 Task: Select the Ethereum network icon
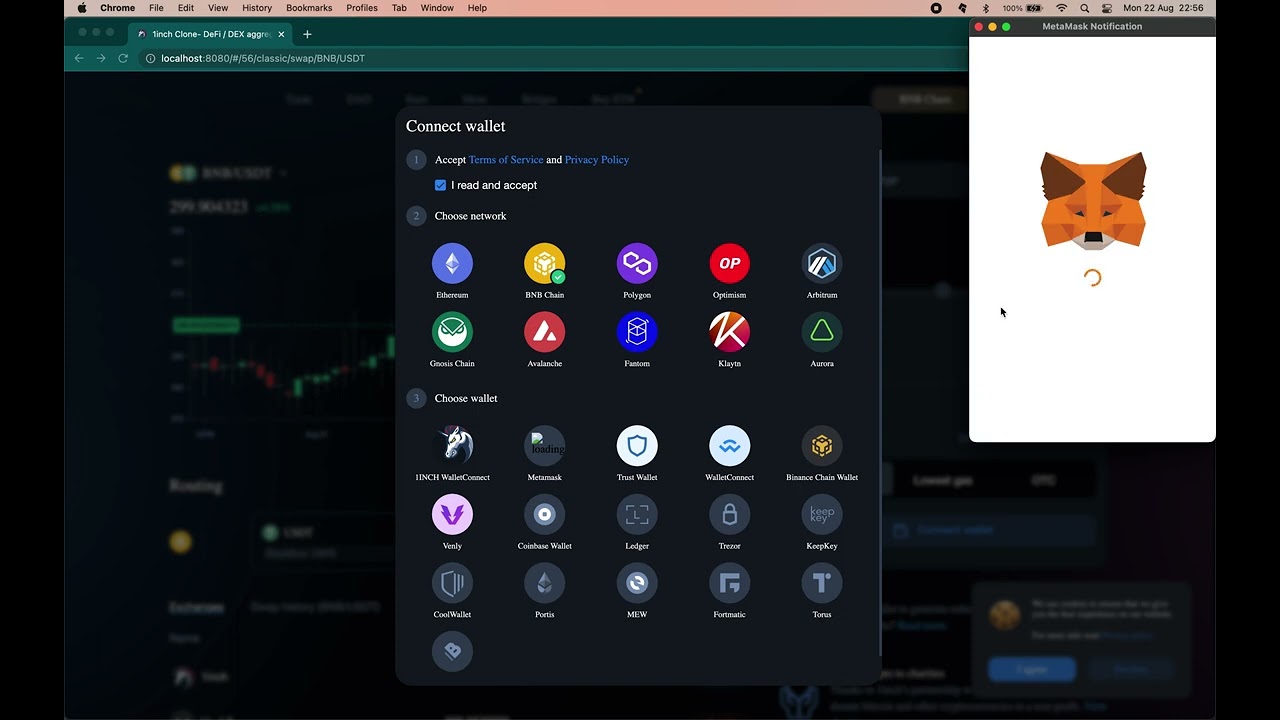pos(452,263)
